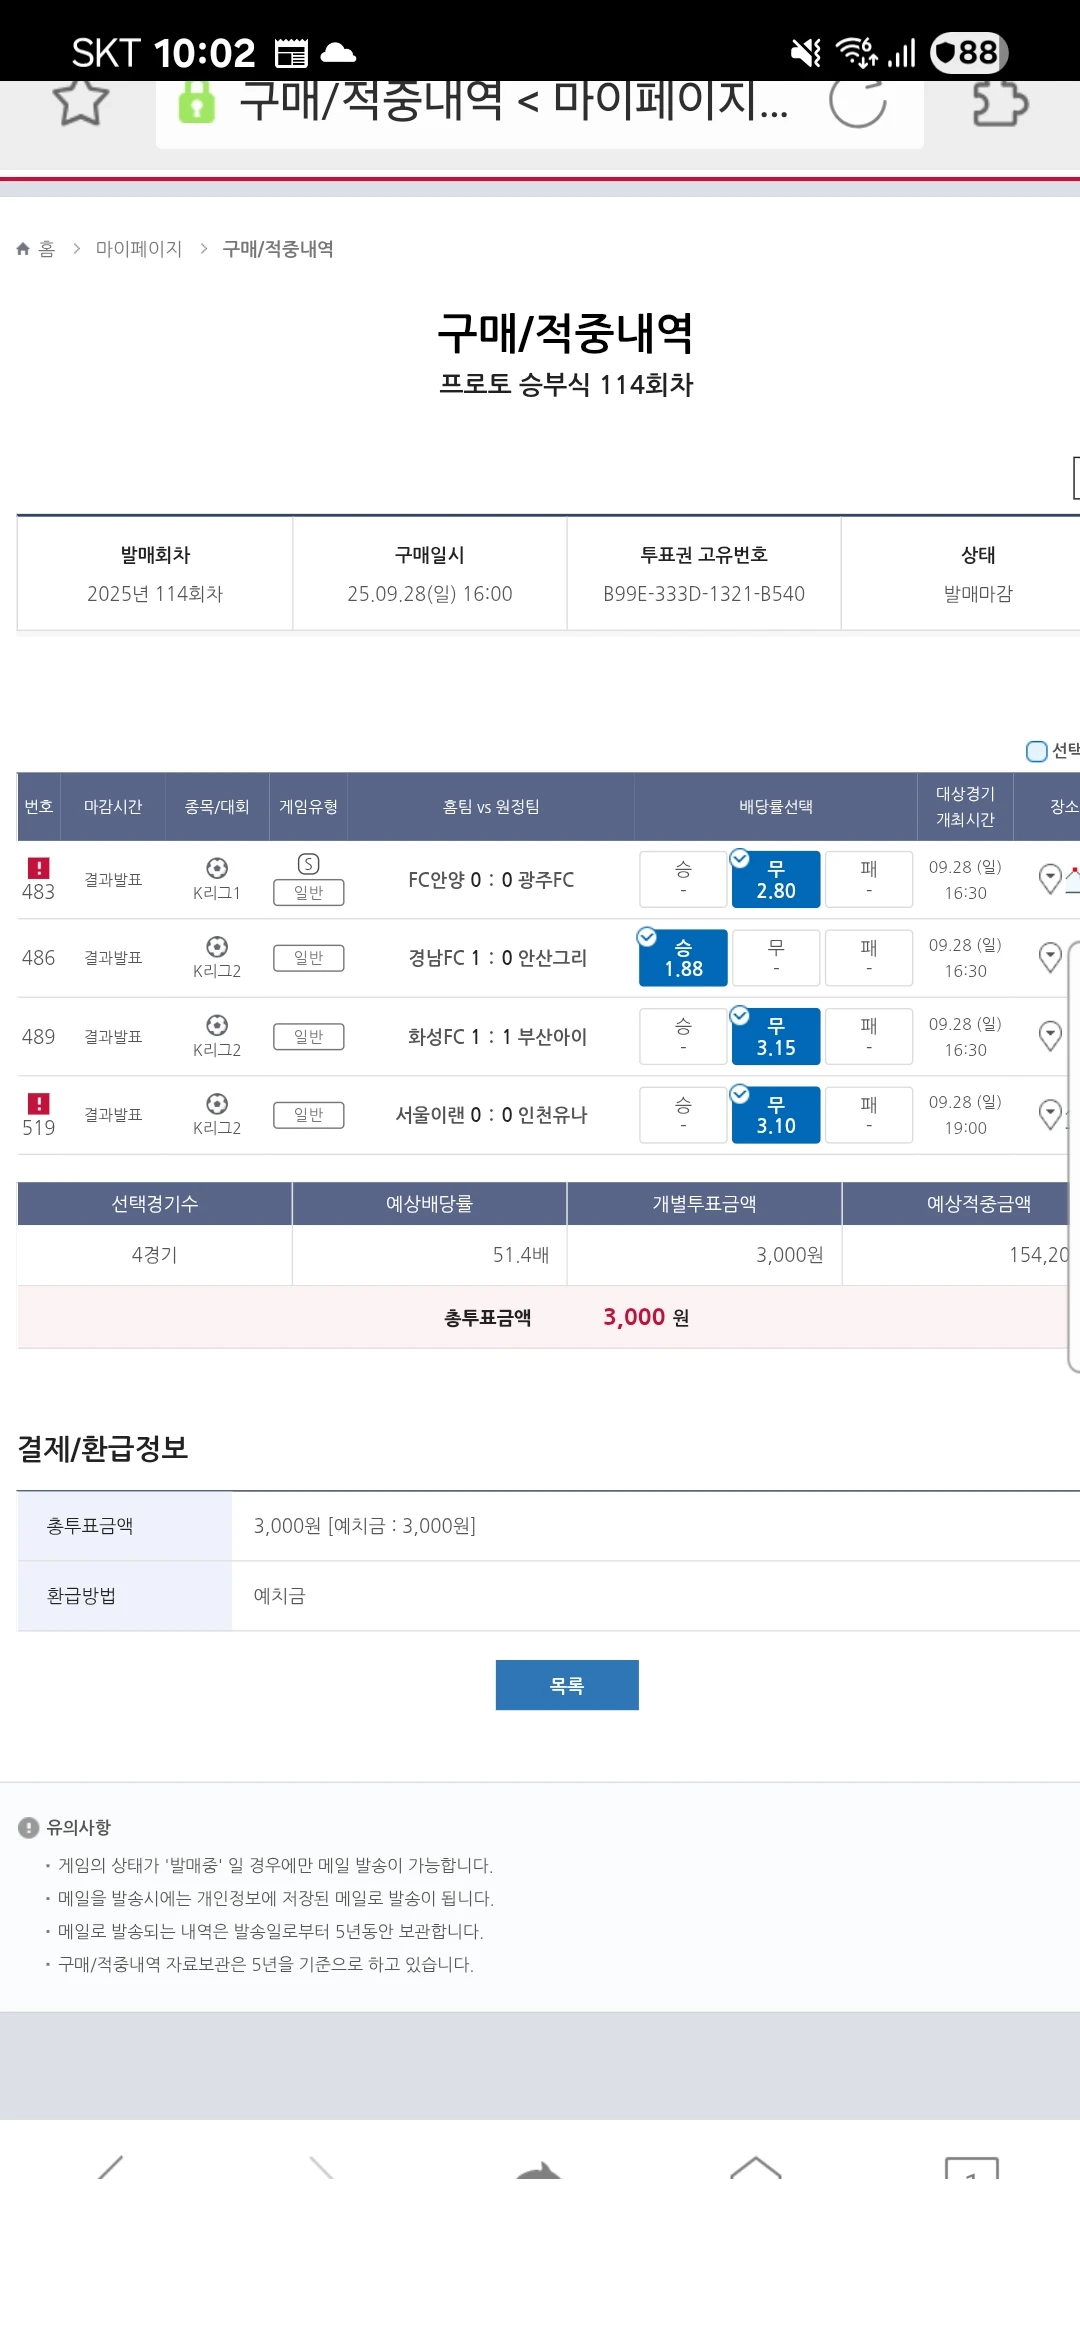This screenshot has height=2340, width=1080.
Task: Expand venue info for FC안양 match
Action: coord(1050,879)
